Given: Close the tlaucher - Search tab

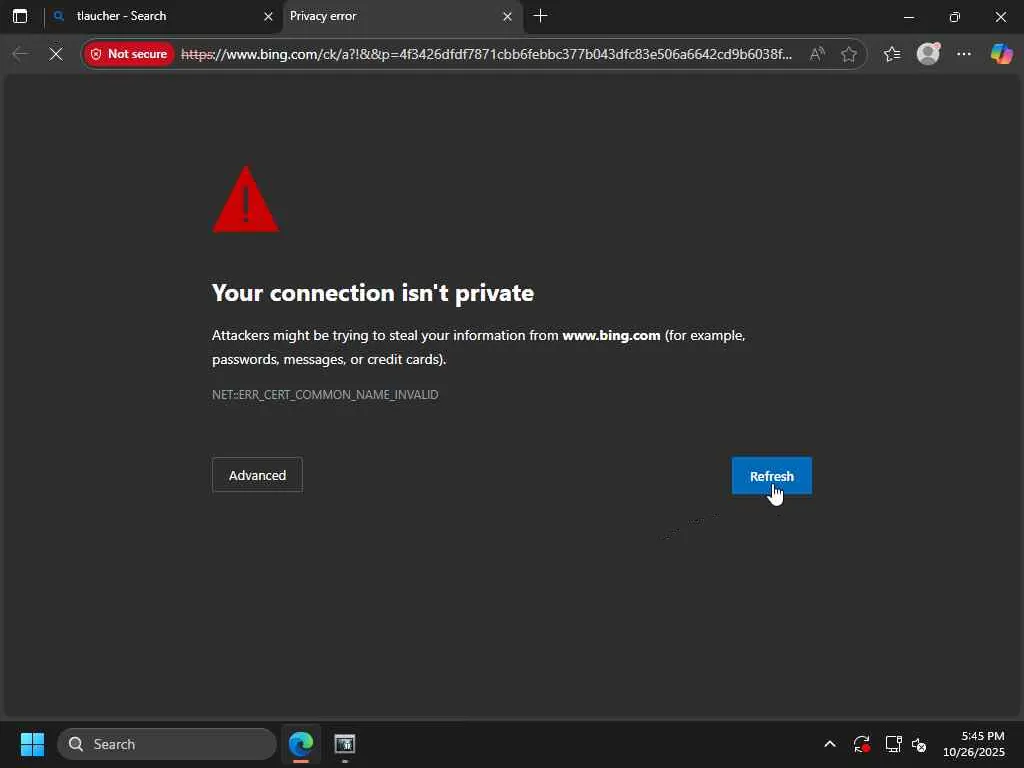Looking at the screenshot, I should coord(268,16).
